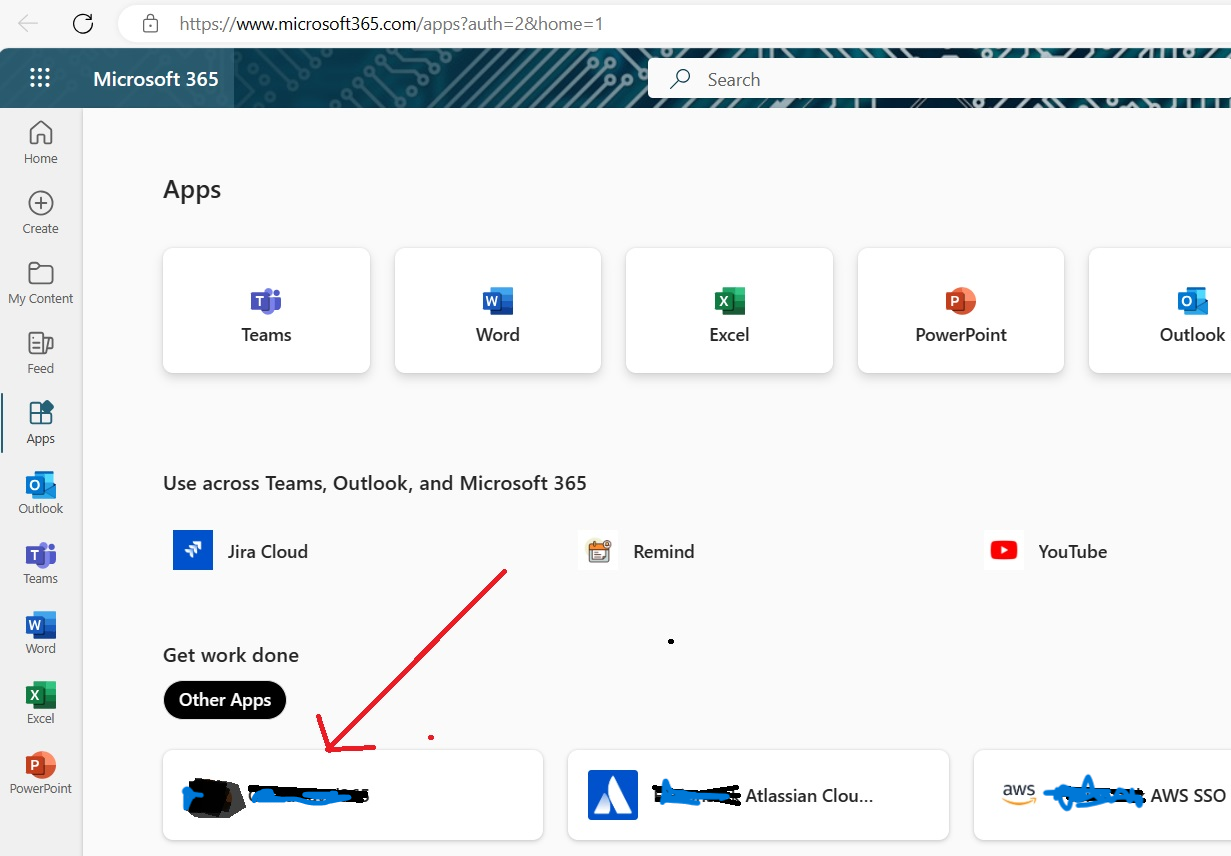Viewport: 1231px width, 856px height.
Task: Select Apps in the sidebar
Action: pos(41,423)
